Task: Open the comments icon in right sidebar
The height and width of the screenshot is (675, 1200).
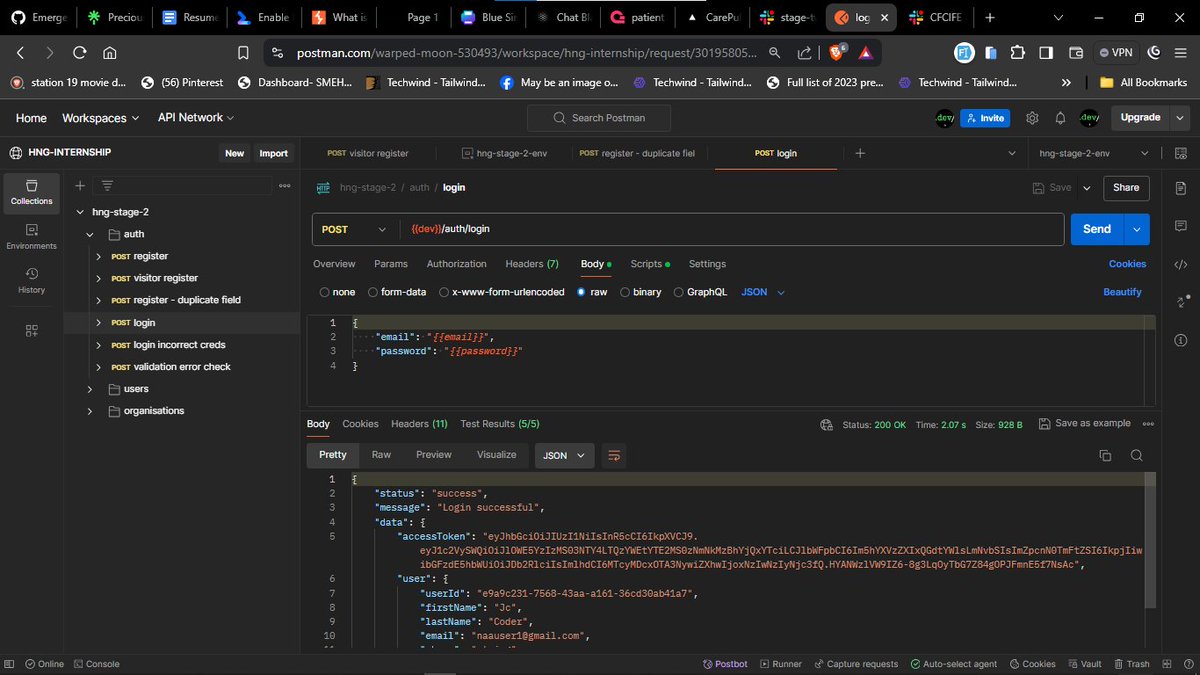Action: click(x=1181, y=226)
